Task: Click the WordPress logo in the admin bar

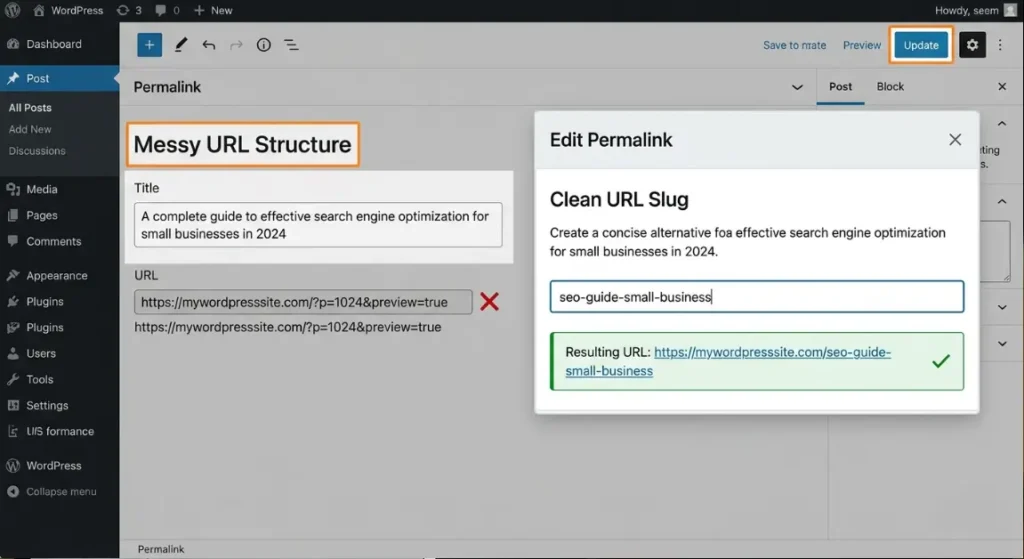Action: [x=12, y=10]
